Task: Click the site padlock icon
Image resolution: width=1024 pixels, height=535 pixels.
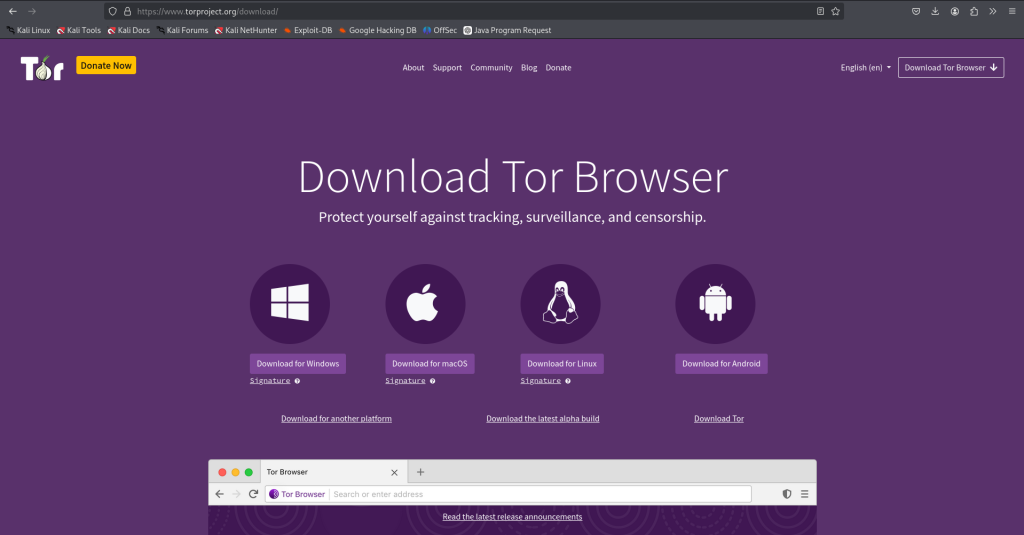Action: 127,11
